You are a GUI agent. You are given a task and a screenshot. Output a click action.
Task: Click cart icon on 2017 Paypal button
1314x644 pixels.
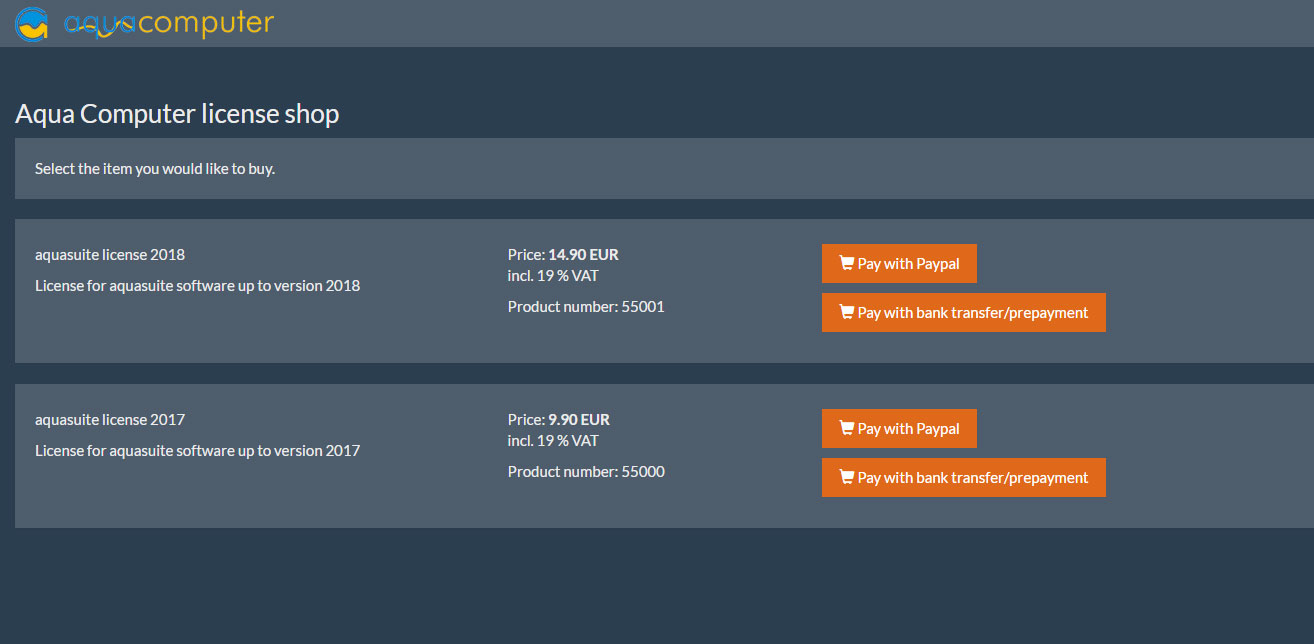846,429
